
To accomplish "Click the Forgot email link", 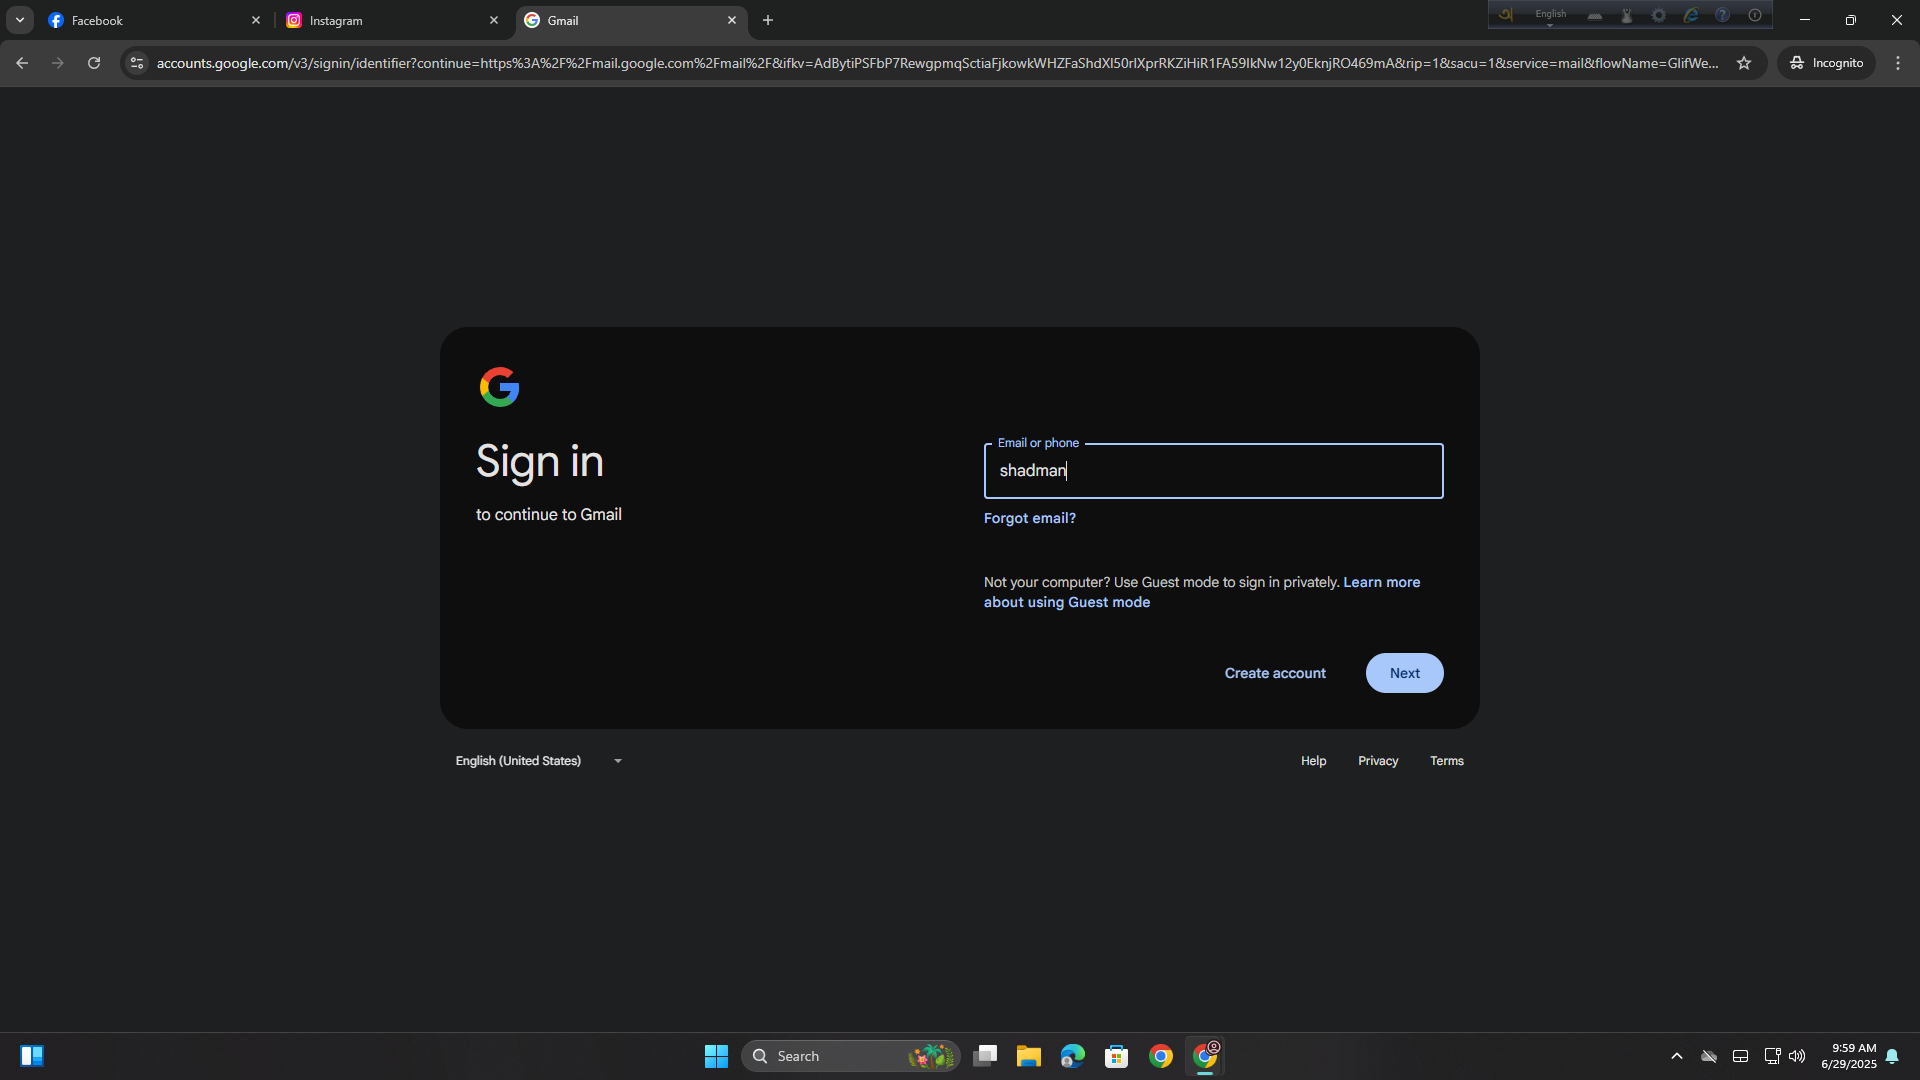I will click(x=1030, y=518).
